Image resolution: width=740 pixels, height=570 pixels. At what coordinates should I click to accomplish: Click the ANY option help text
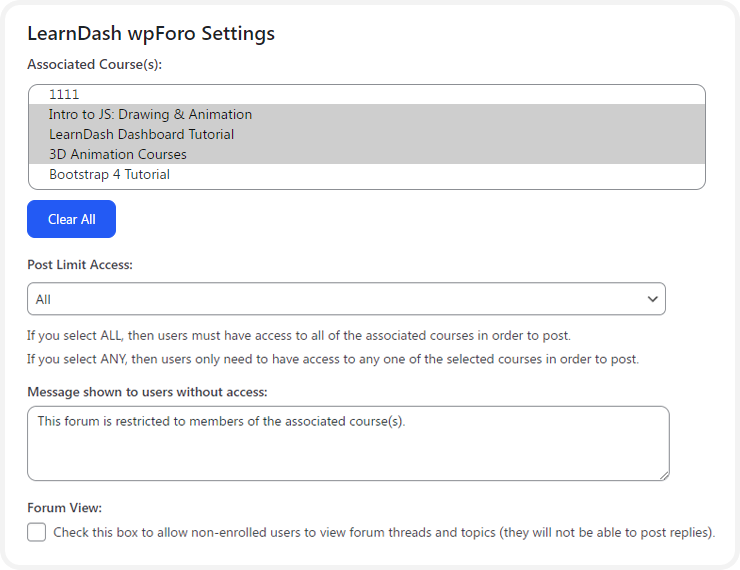[x=333, y=359]
